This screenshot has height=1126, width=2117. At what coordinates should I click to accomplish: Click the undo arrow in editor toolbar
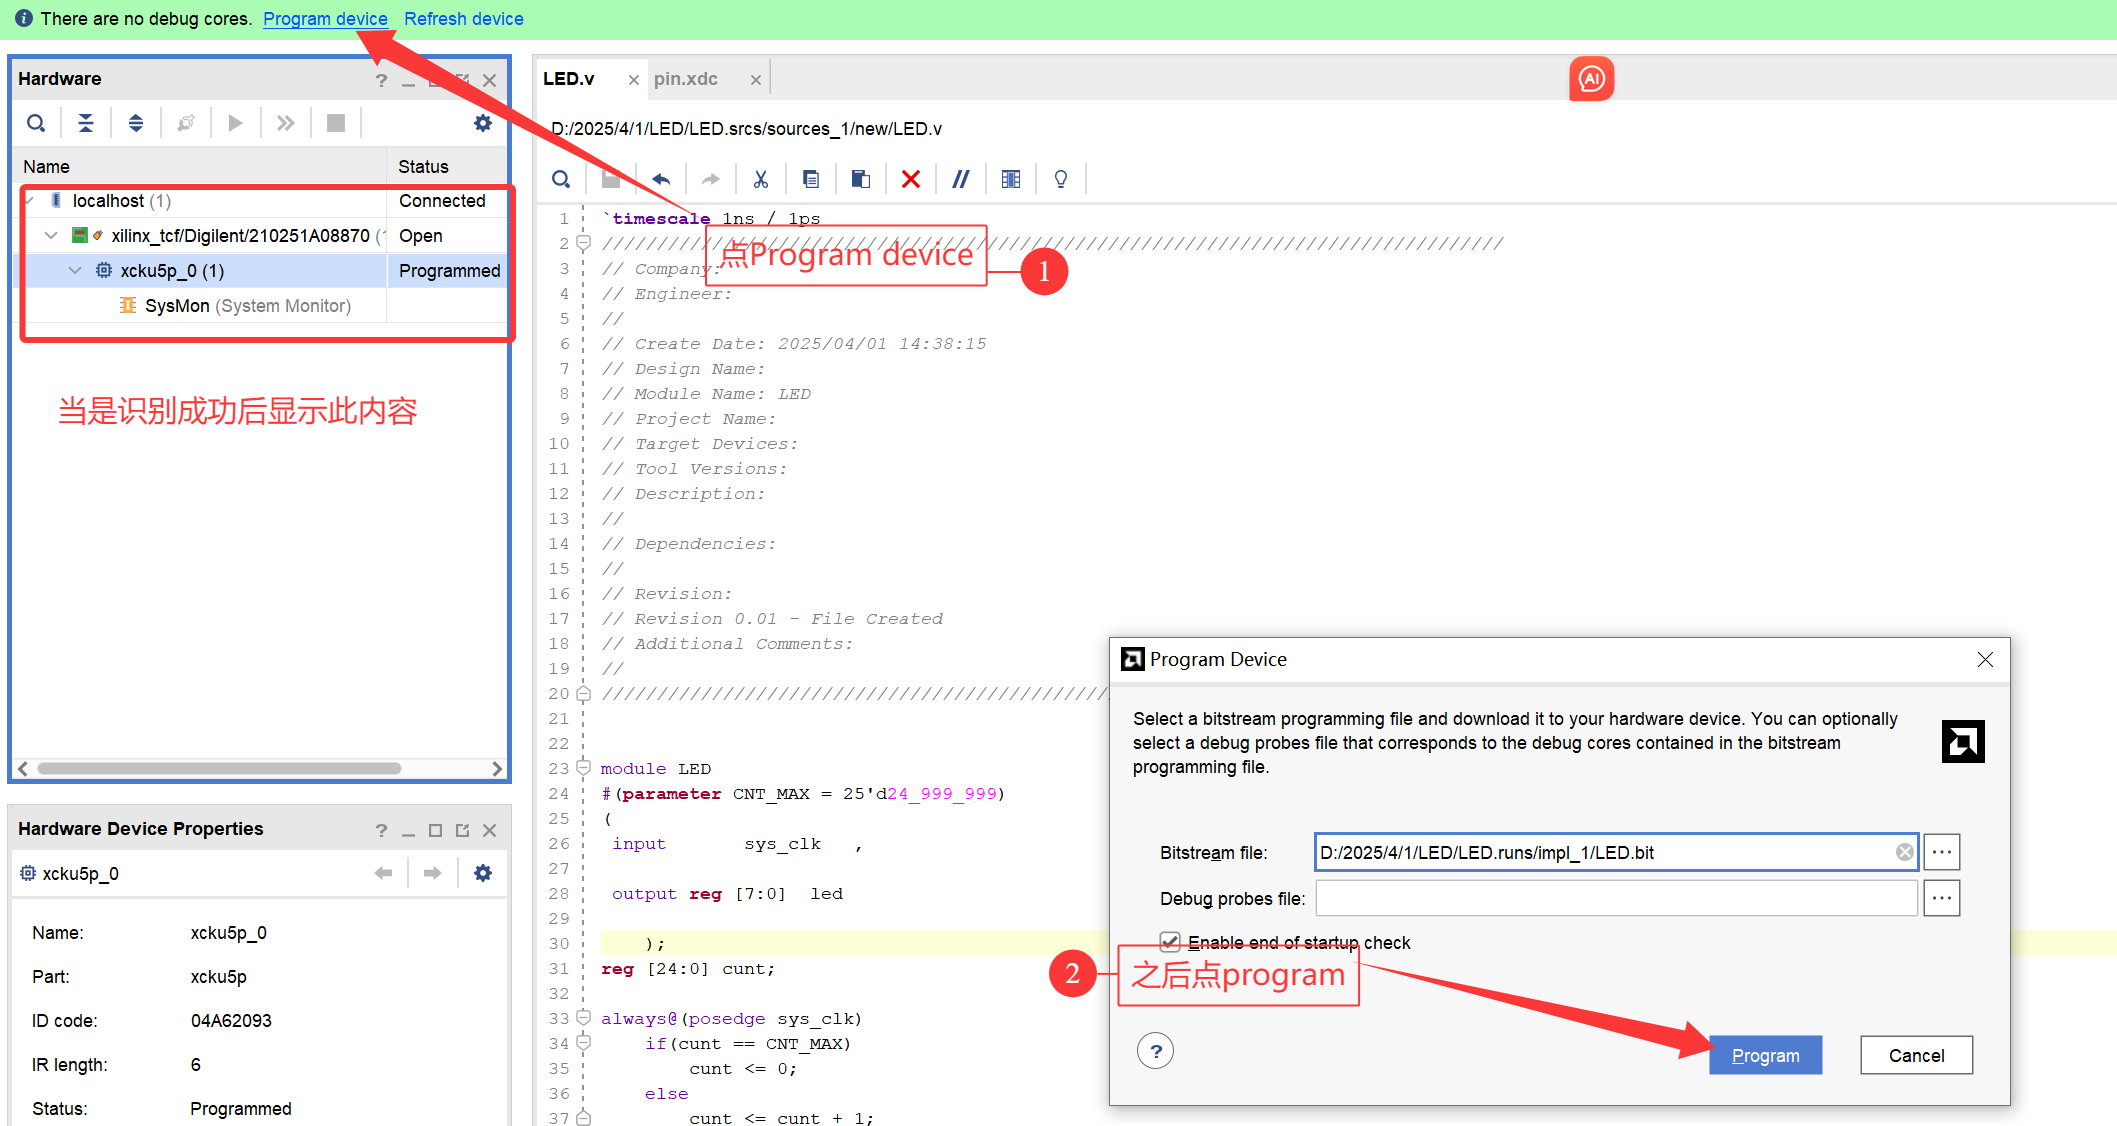[x=661, y=179]
